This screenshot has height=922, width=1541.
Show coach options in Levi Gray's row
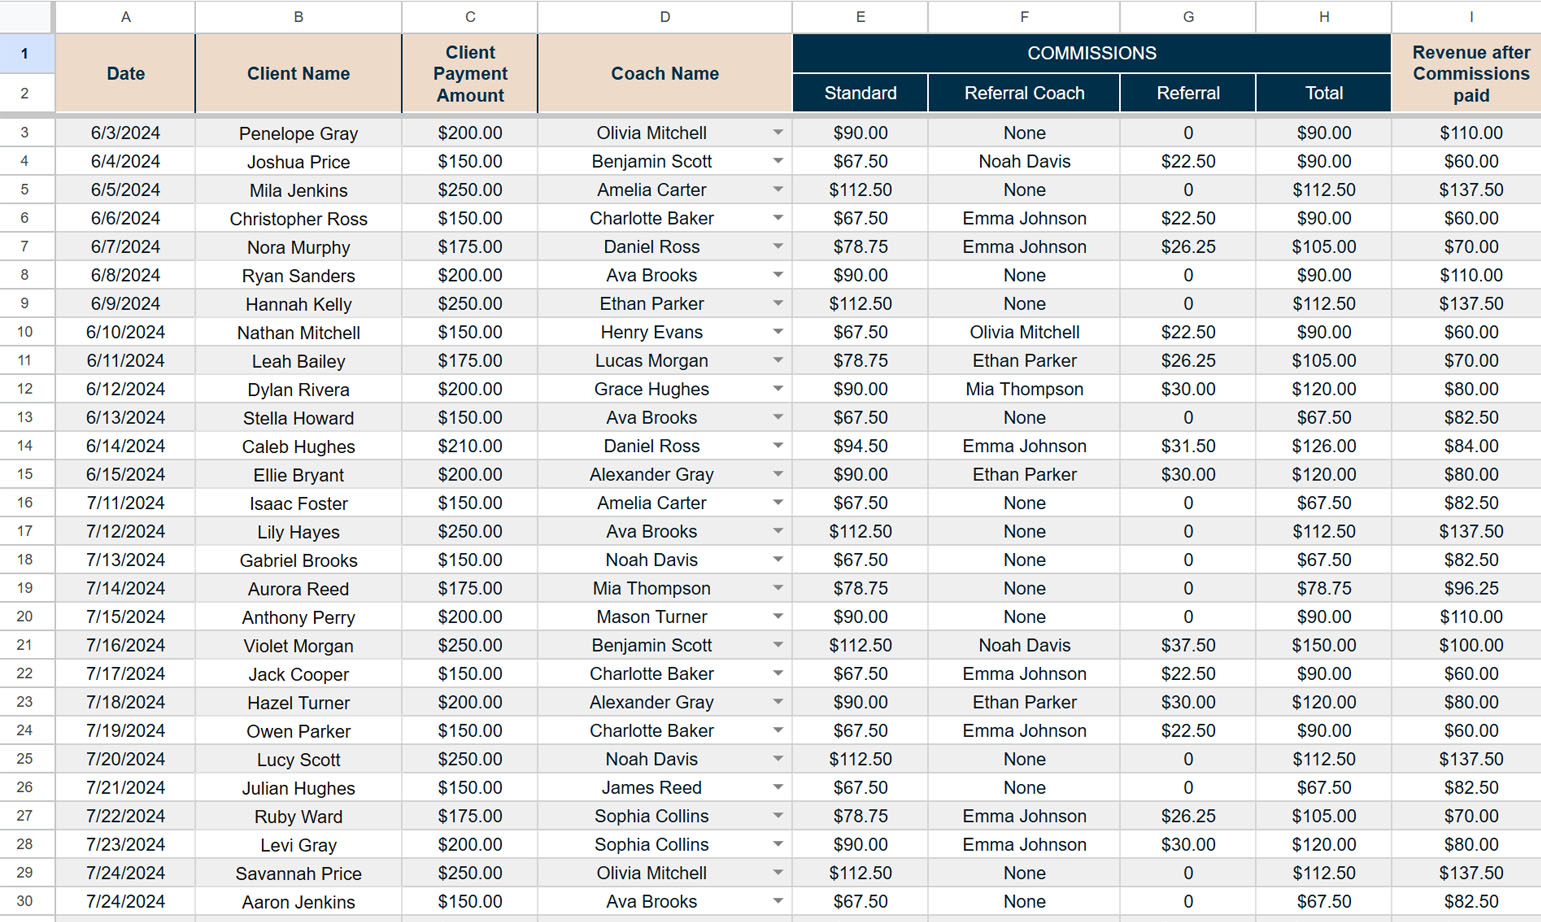click(x=777, y=845)
